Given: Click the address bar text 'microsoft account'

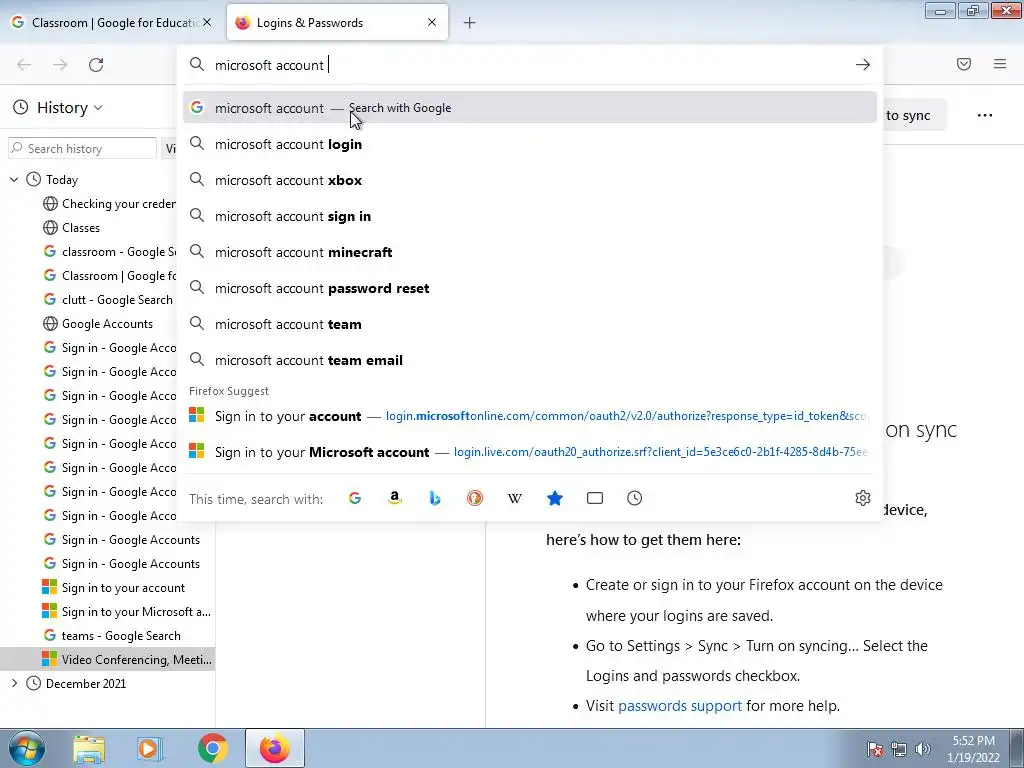Looking at the screenshot, I should [269, 65].
